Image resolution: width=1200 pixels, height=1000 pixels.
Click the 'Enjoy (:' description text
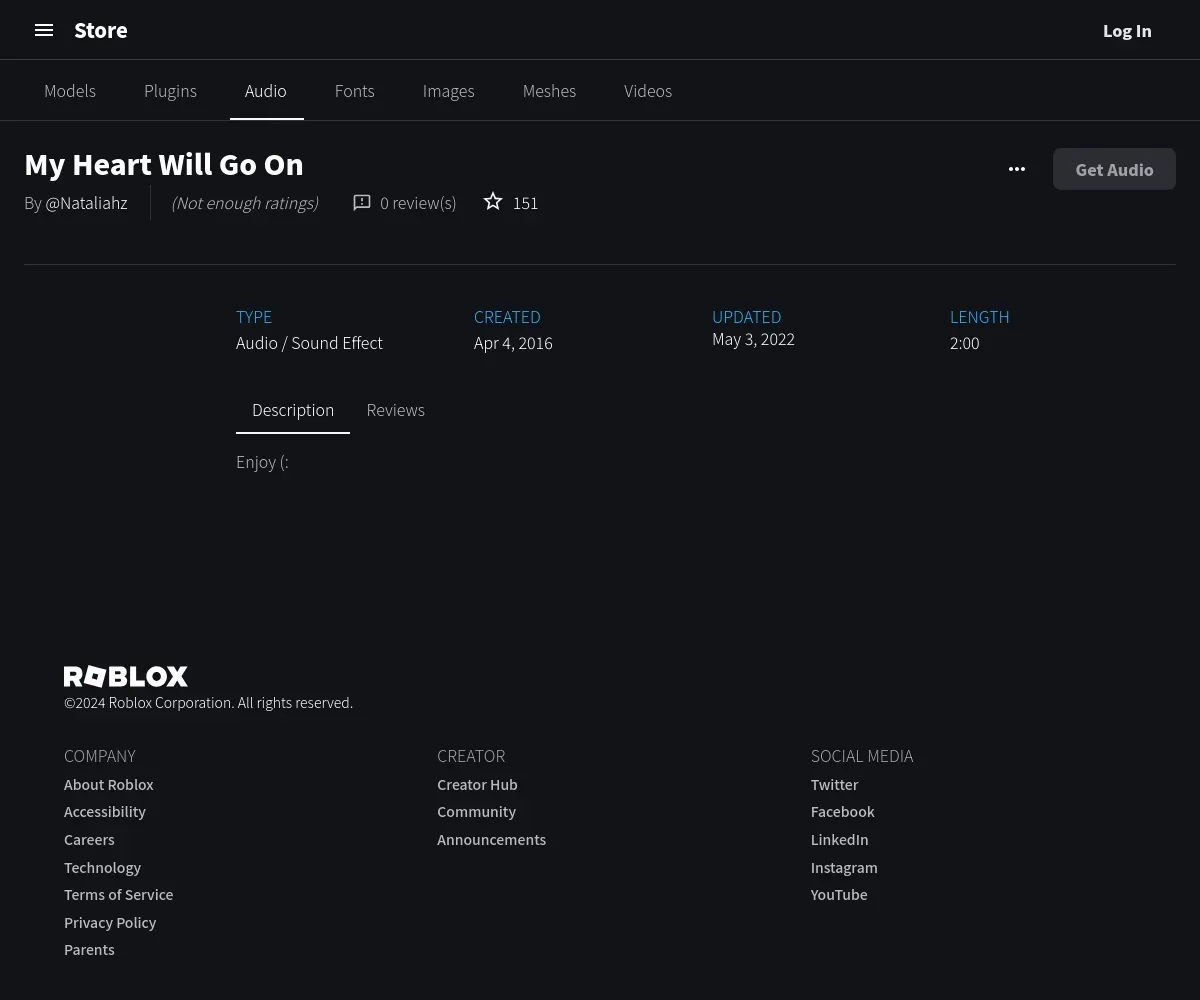coord(262,462)
